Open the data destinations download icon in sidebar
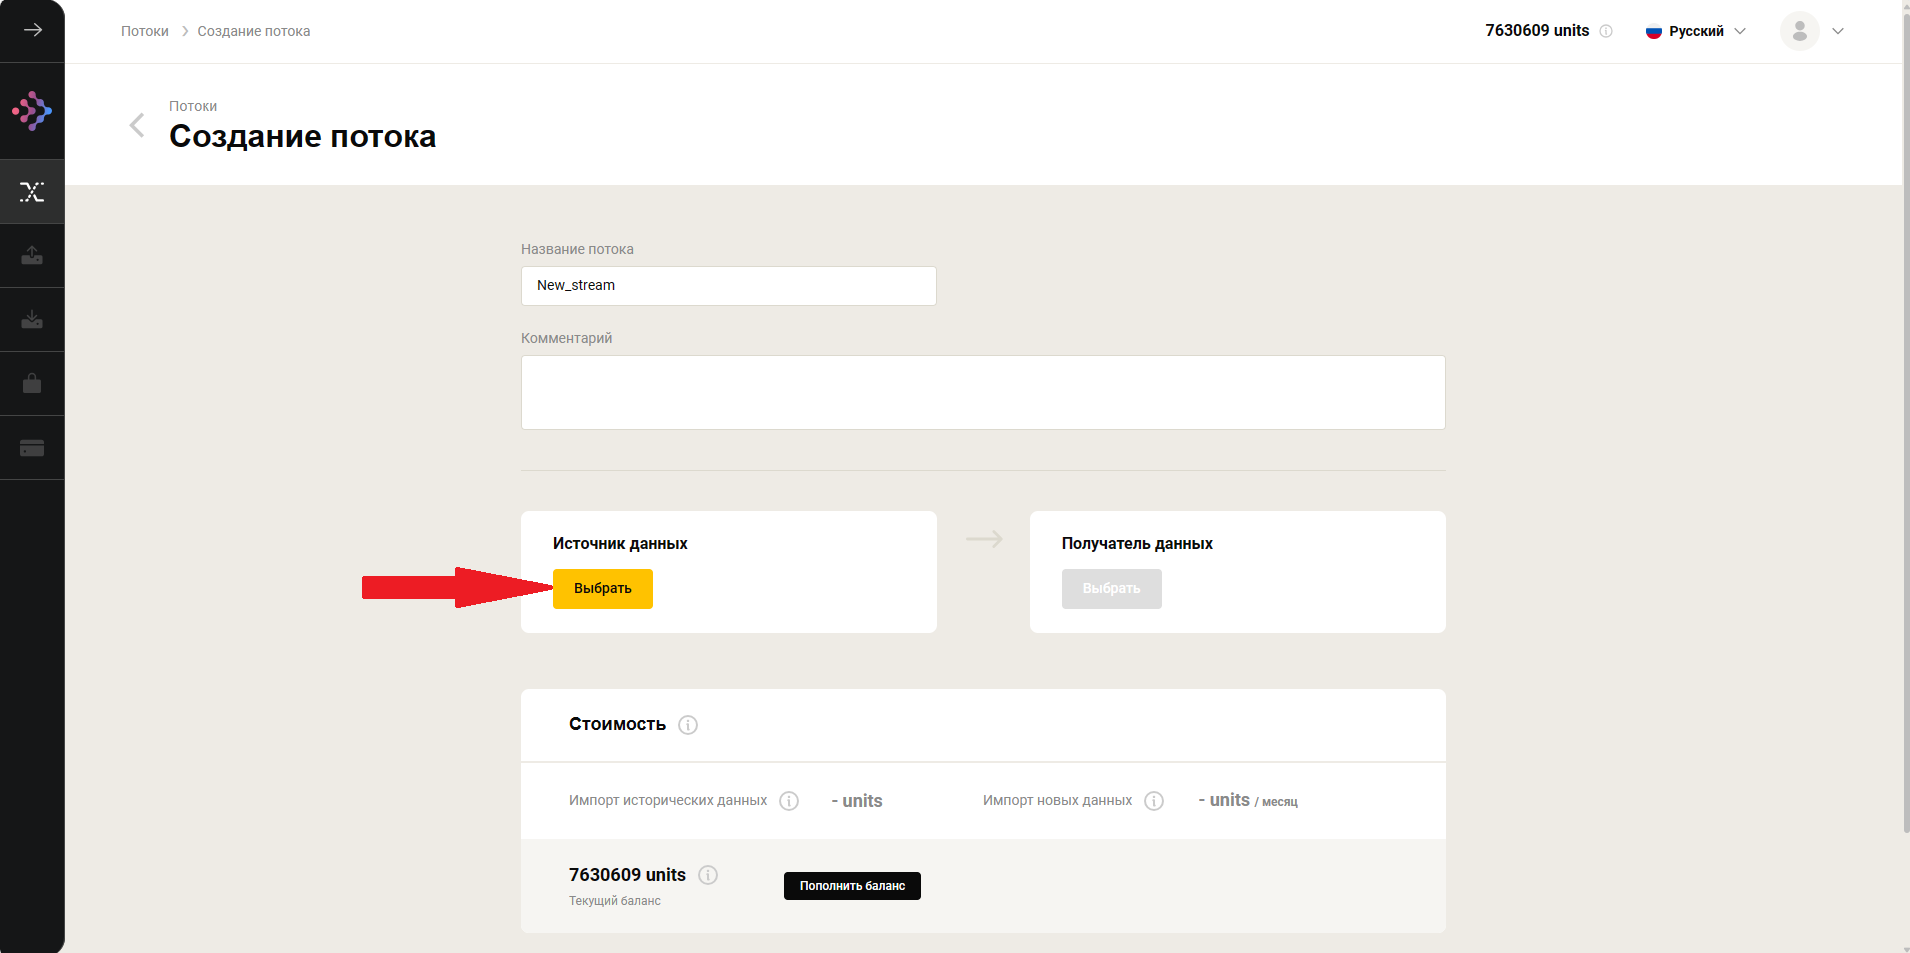The image size is (1910, 953). tap(32, 320)
